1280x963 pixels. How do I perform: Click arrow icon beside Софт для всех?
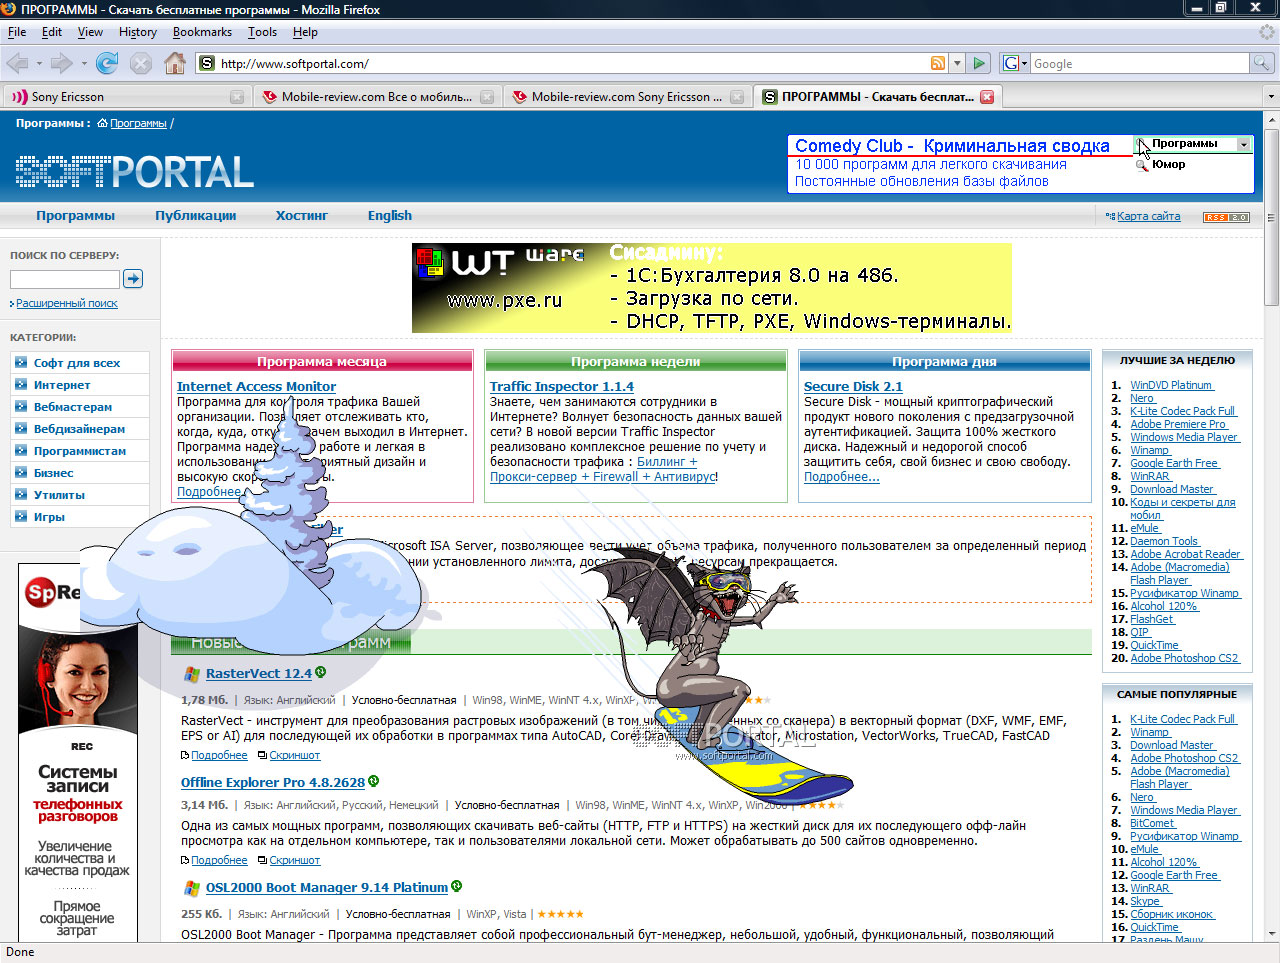point(21,362)
